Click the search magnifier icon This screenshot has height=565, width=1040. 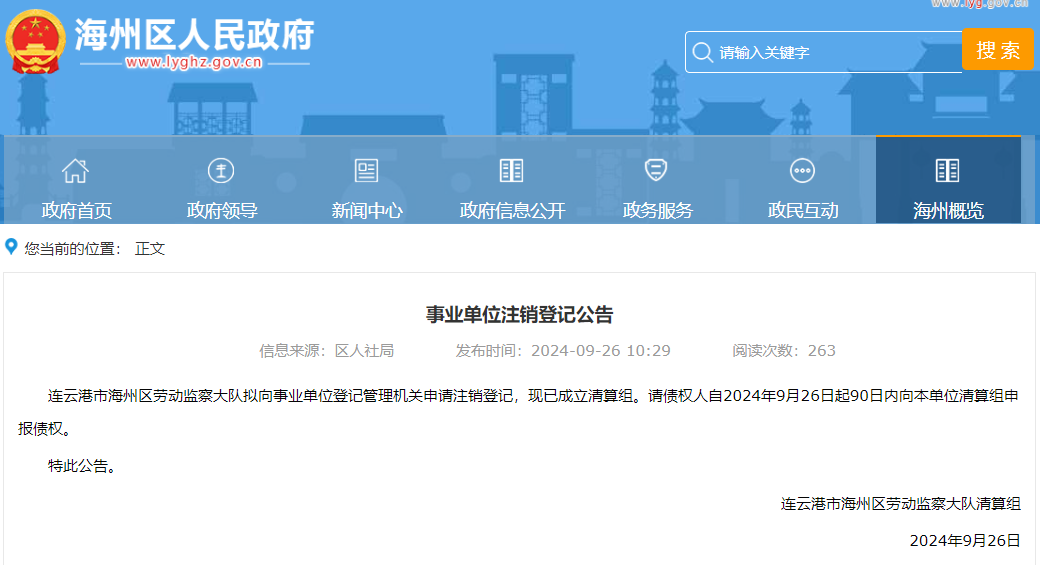pyautogui.click(x=702, y=52)
